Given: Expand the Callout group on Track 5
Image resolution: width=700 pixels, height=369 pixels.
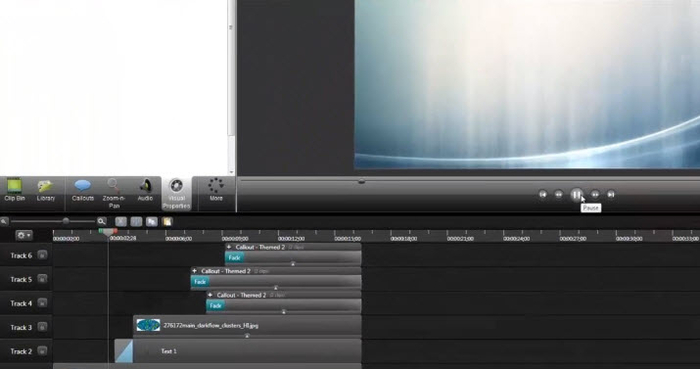Looking at the screenshot, I should (194, 271).
